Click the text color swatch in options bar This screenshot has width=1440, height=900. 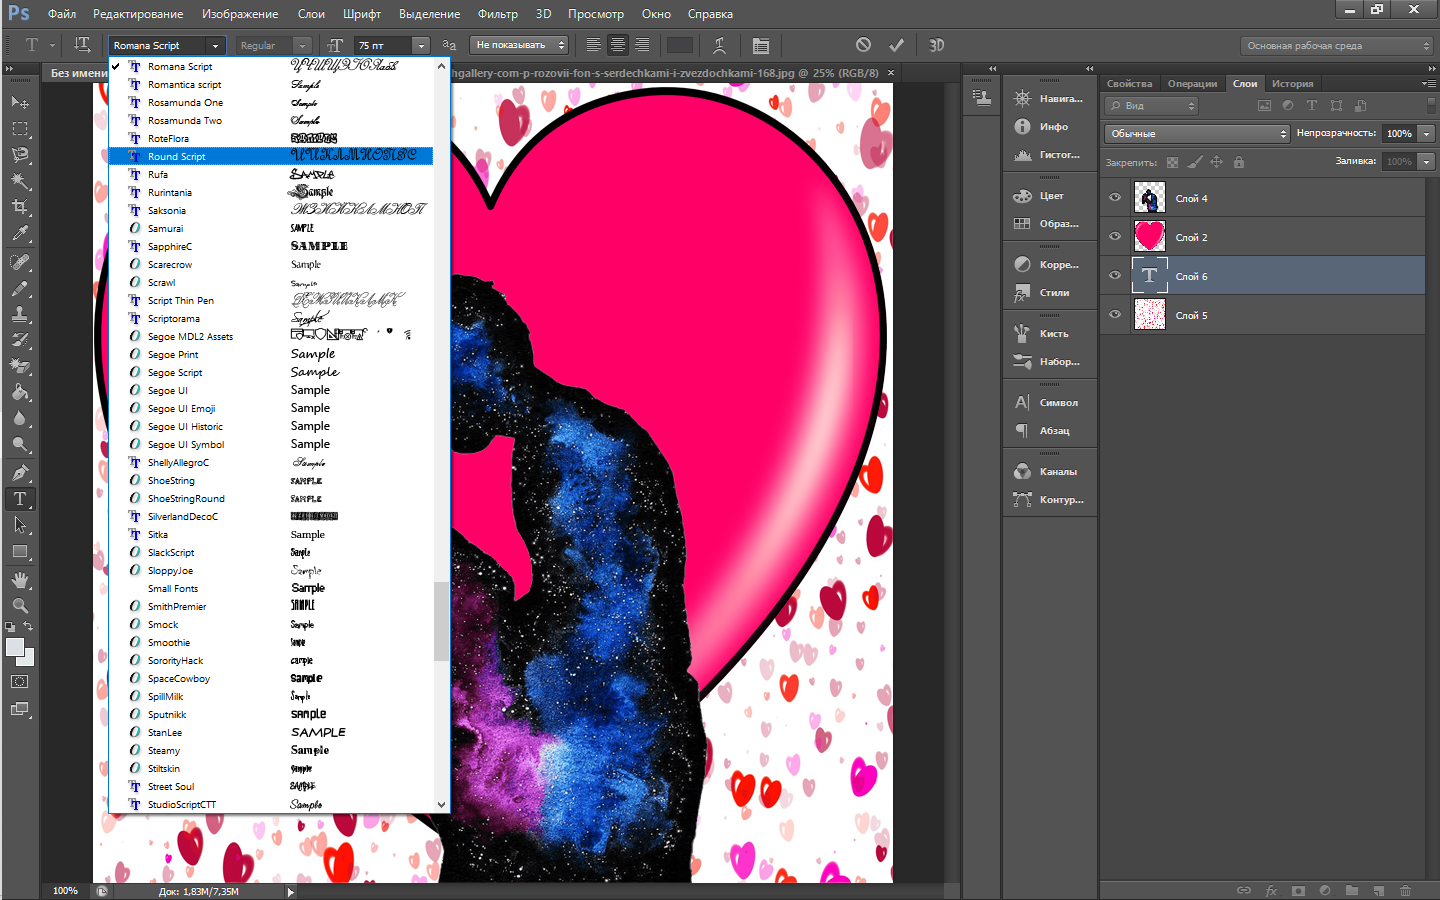pyautogui.click(x=679, y=45)
